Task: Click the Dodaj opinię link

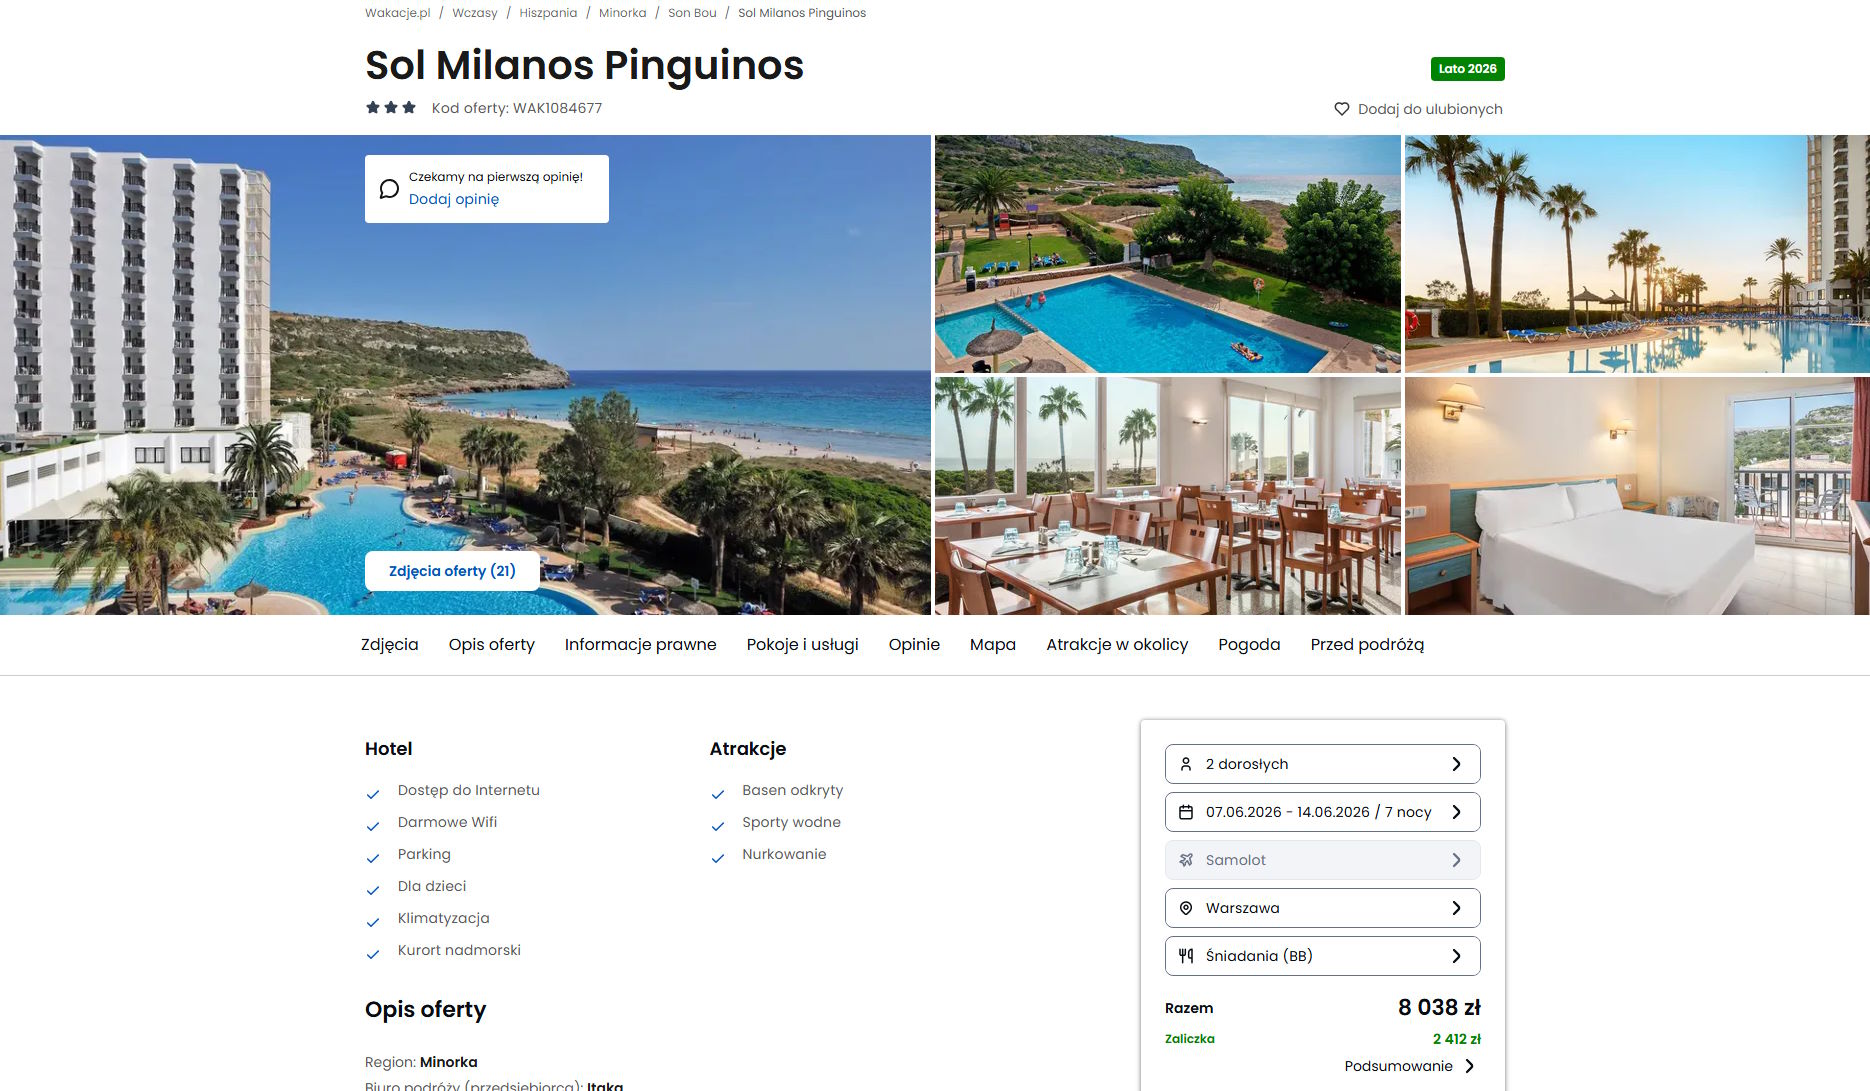Action: (x=454, y=199)
